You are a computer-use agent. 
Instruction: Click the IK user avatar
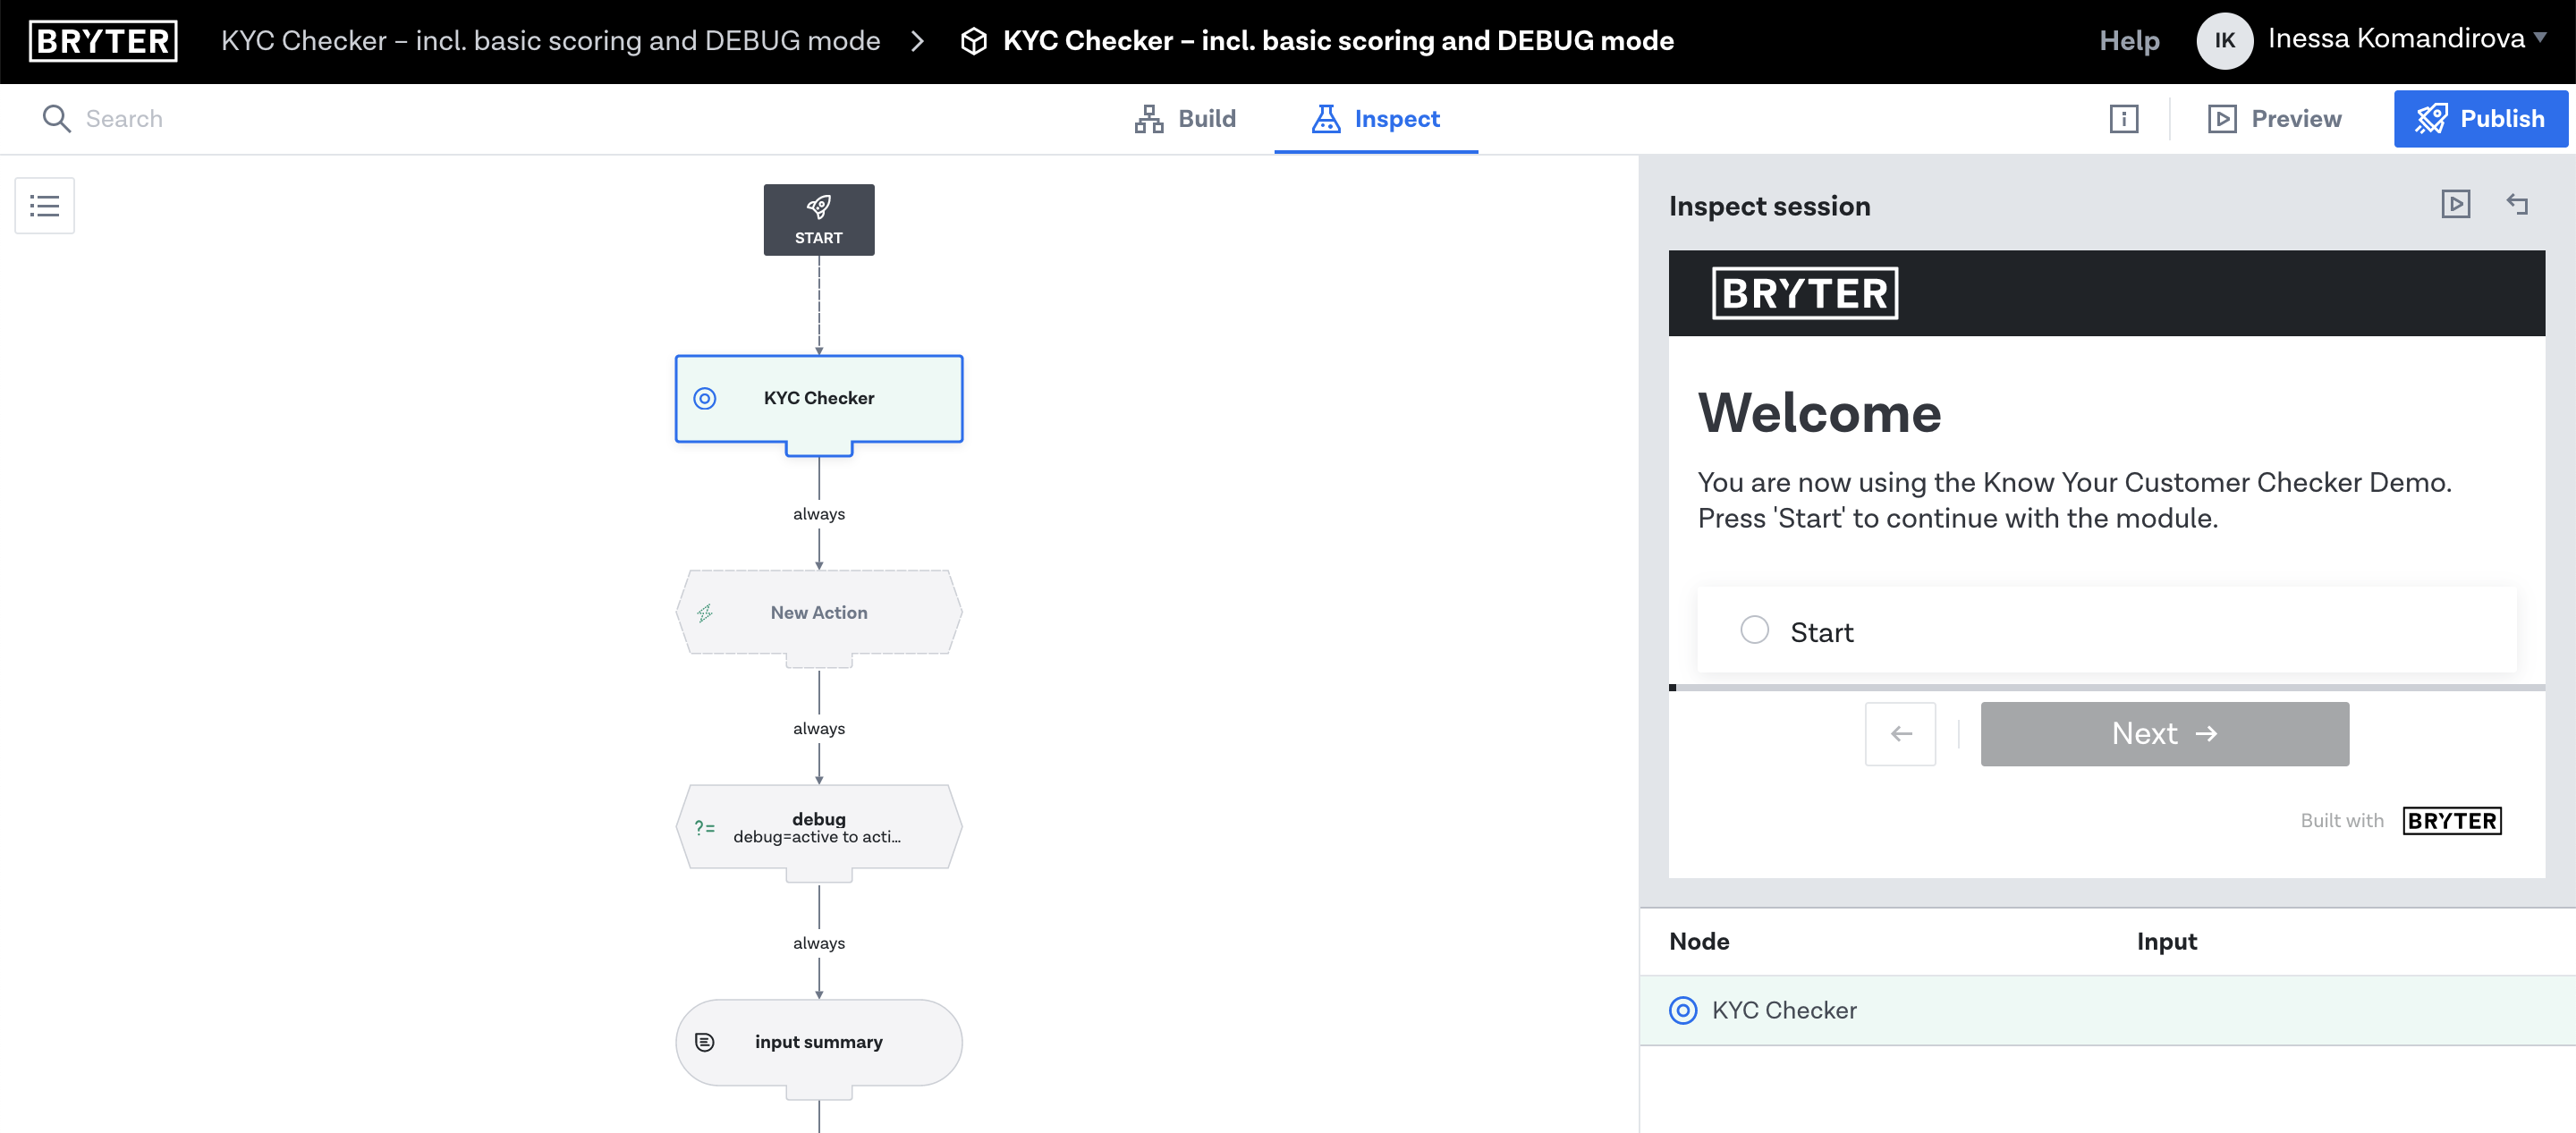click(x=2224, y=41)
